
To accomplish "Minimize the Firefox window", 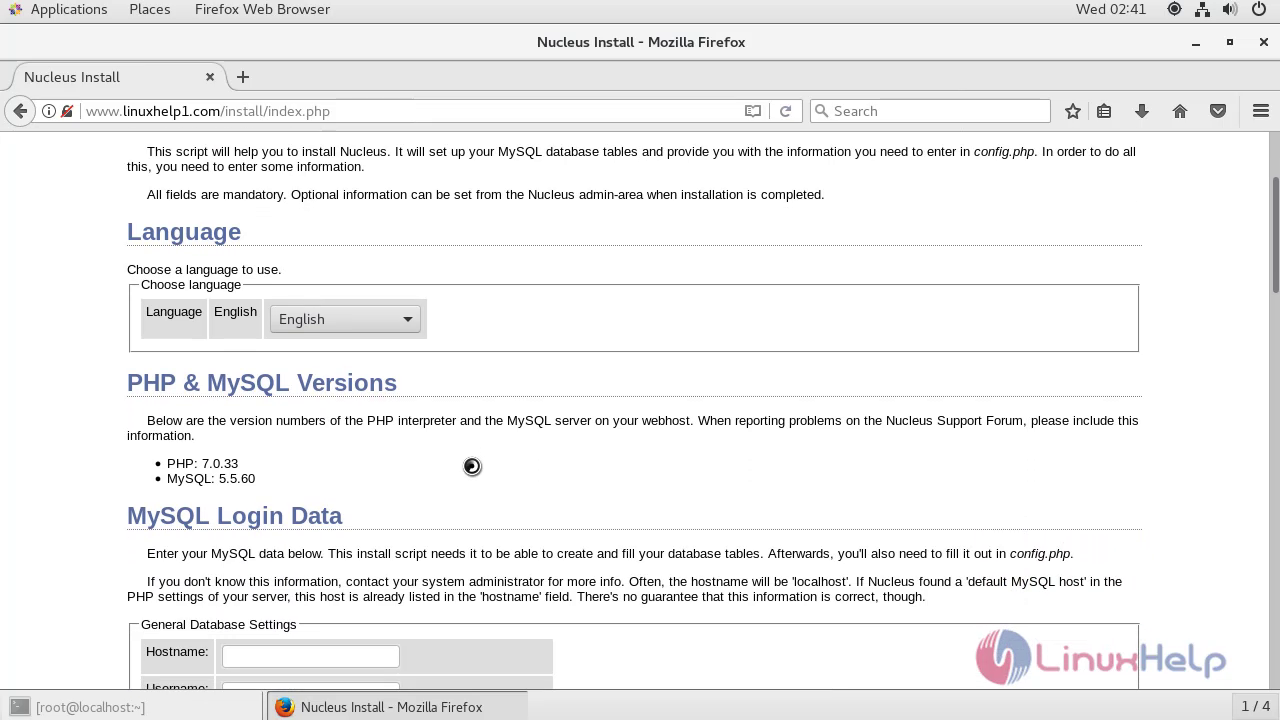I will 1196,42.
